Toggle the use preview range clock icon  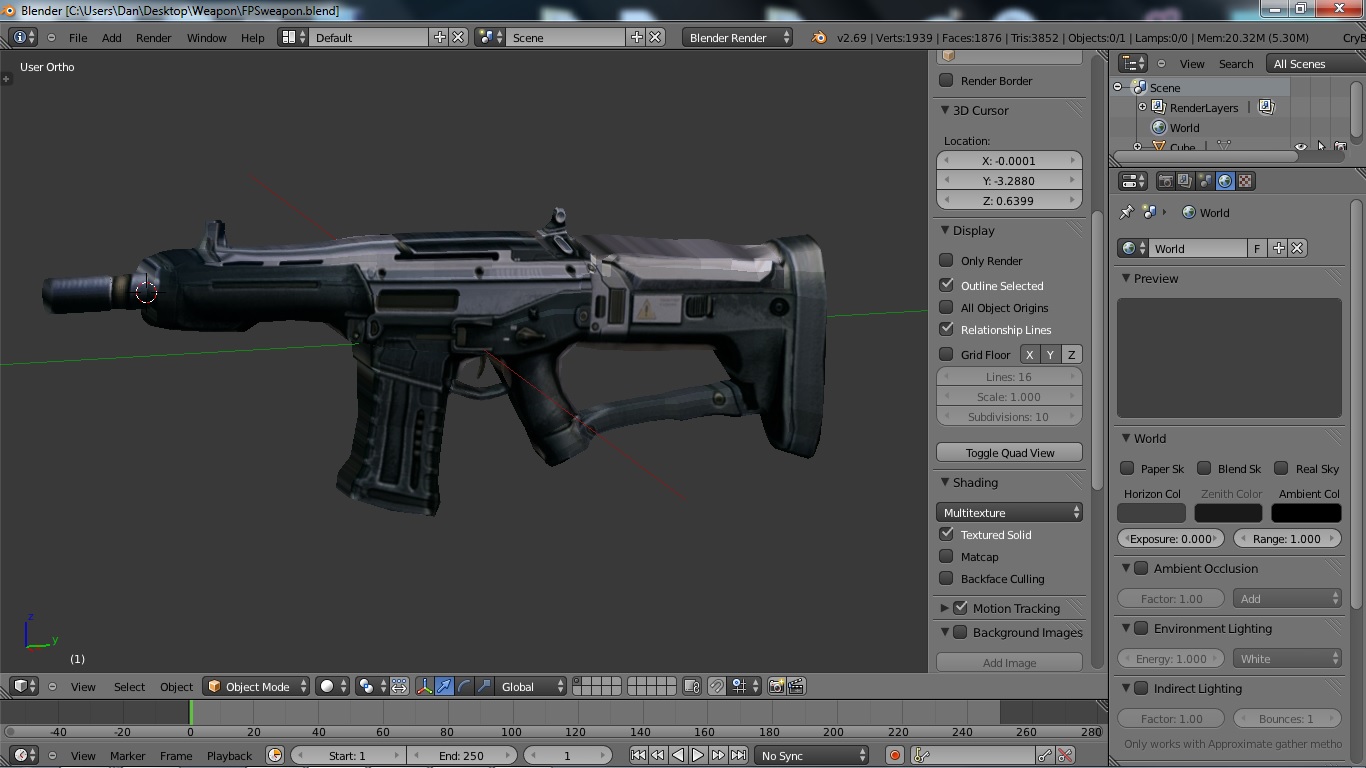click(275, 755)
